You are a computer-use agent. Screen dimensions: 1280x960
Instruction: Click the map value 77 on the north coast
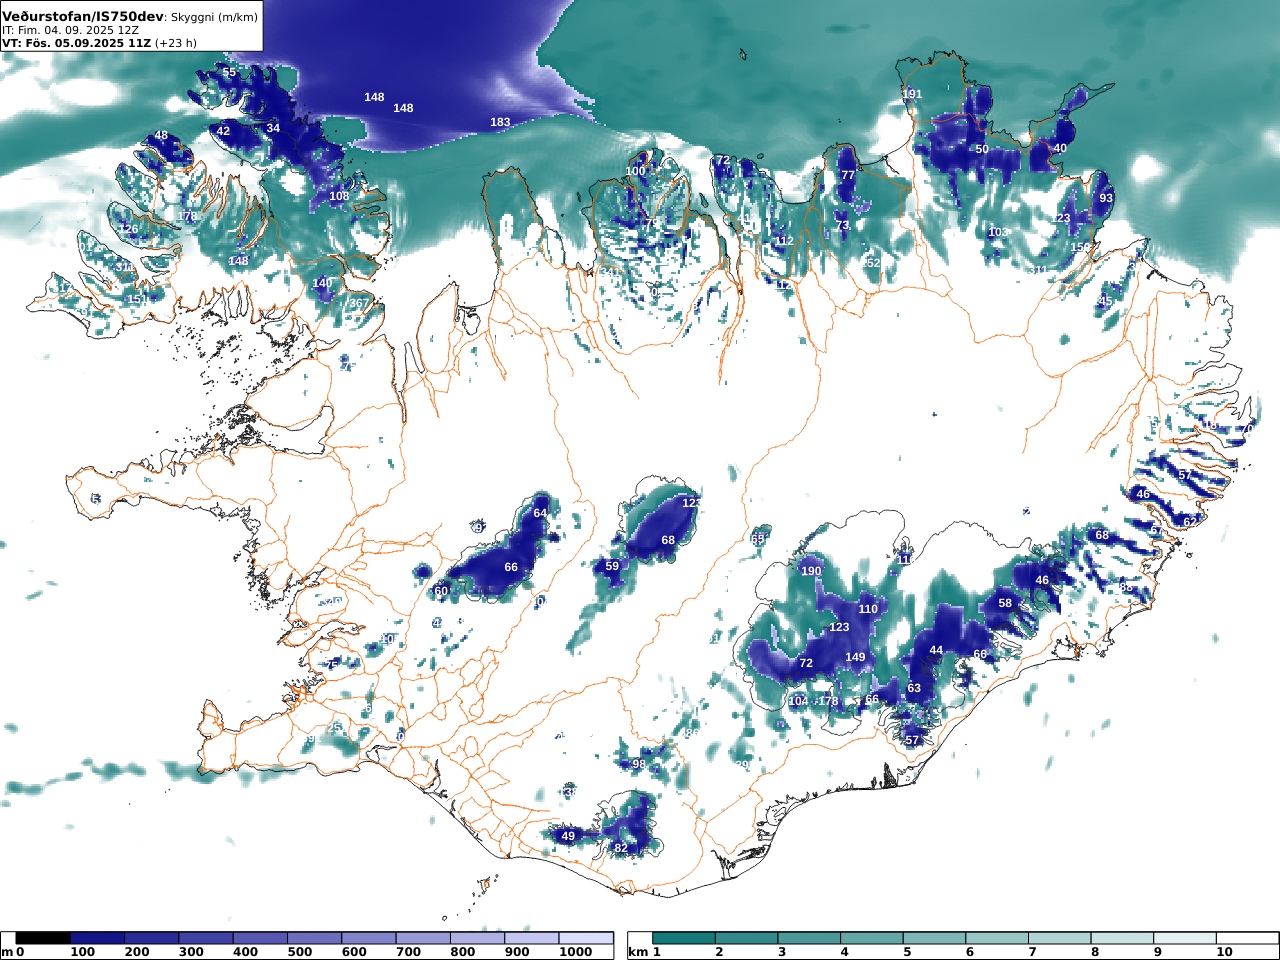[848, 175]
